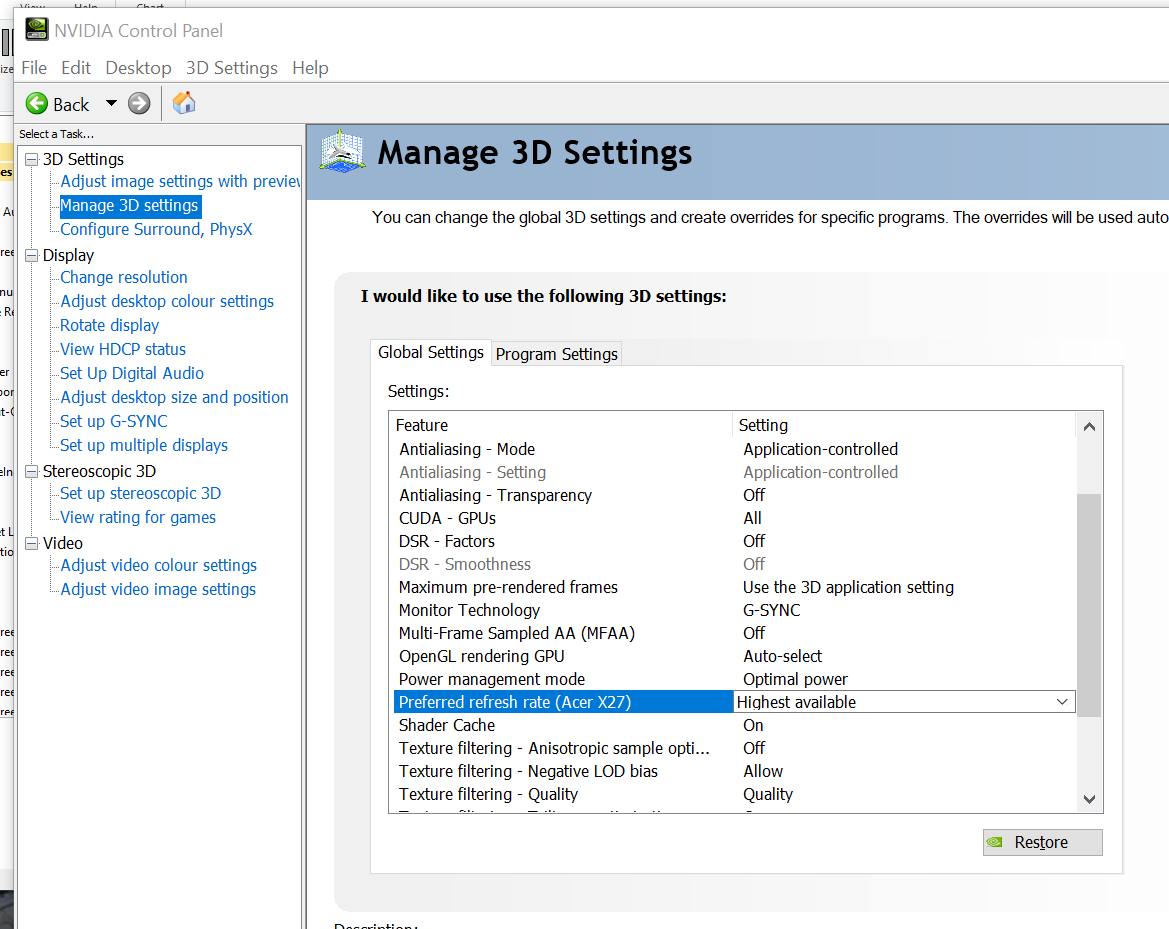Select the Antialiasing - Mode row
Screen dimensions: 1169x929
click(x=734, y=450)
